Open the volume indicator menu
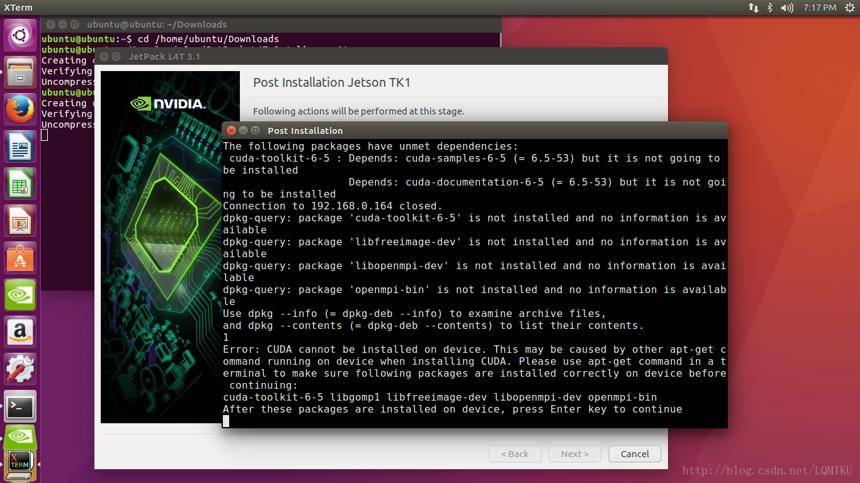 tap(787, 8)
